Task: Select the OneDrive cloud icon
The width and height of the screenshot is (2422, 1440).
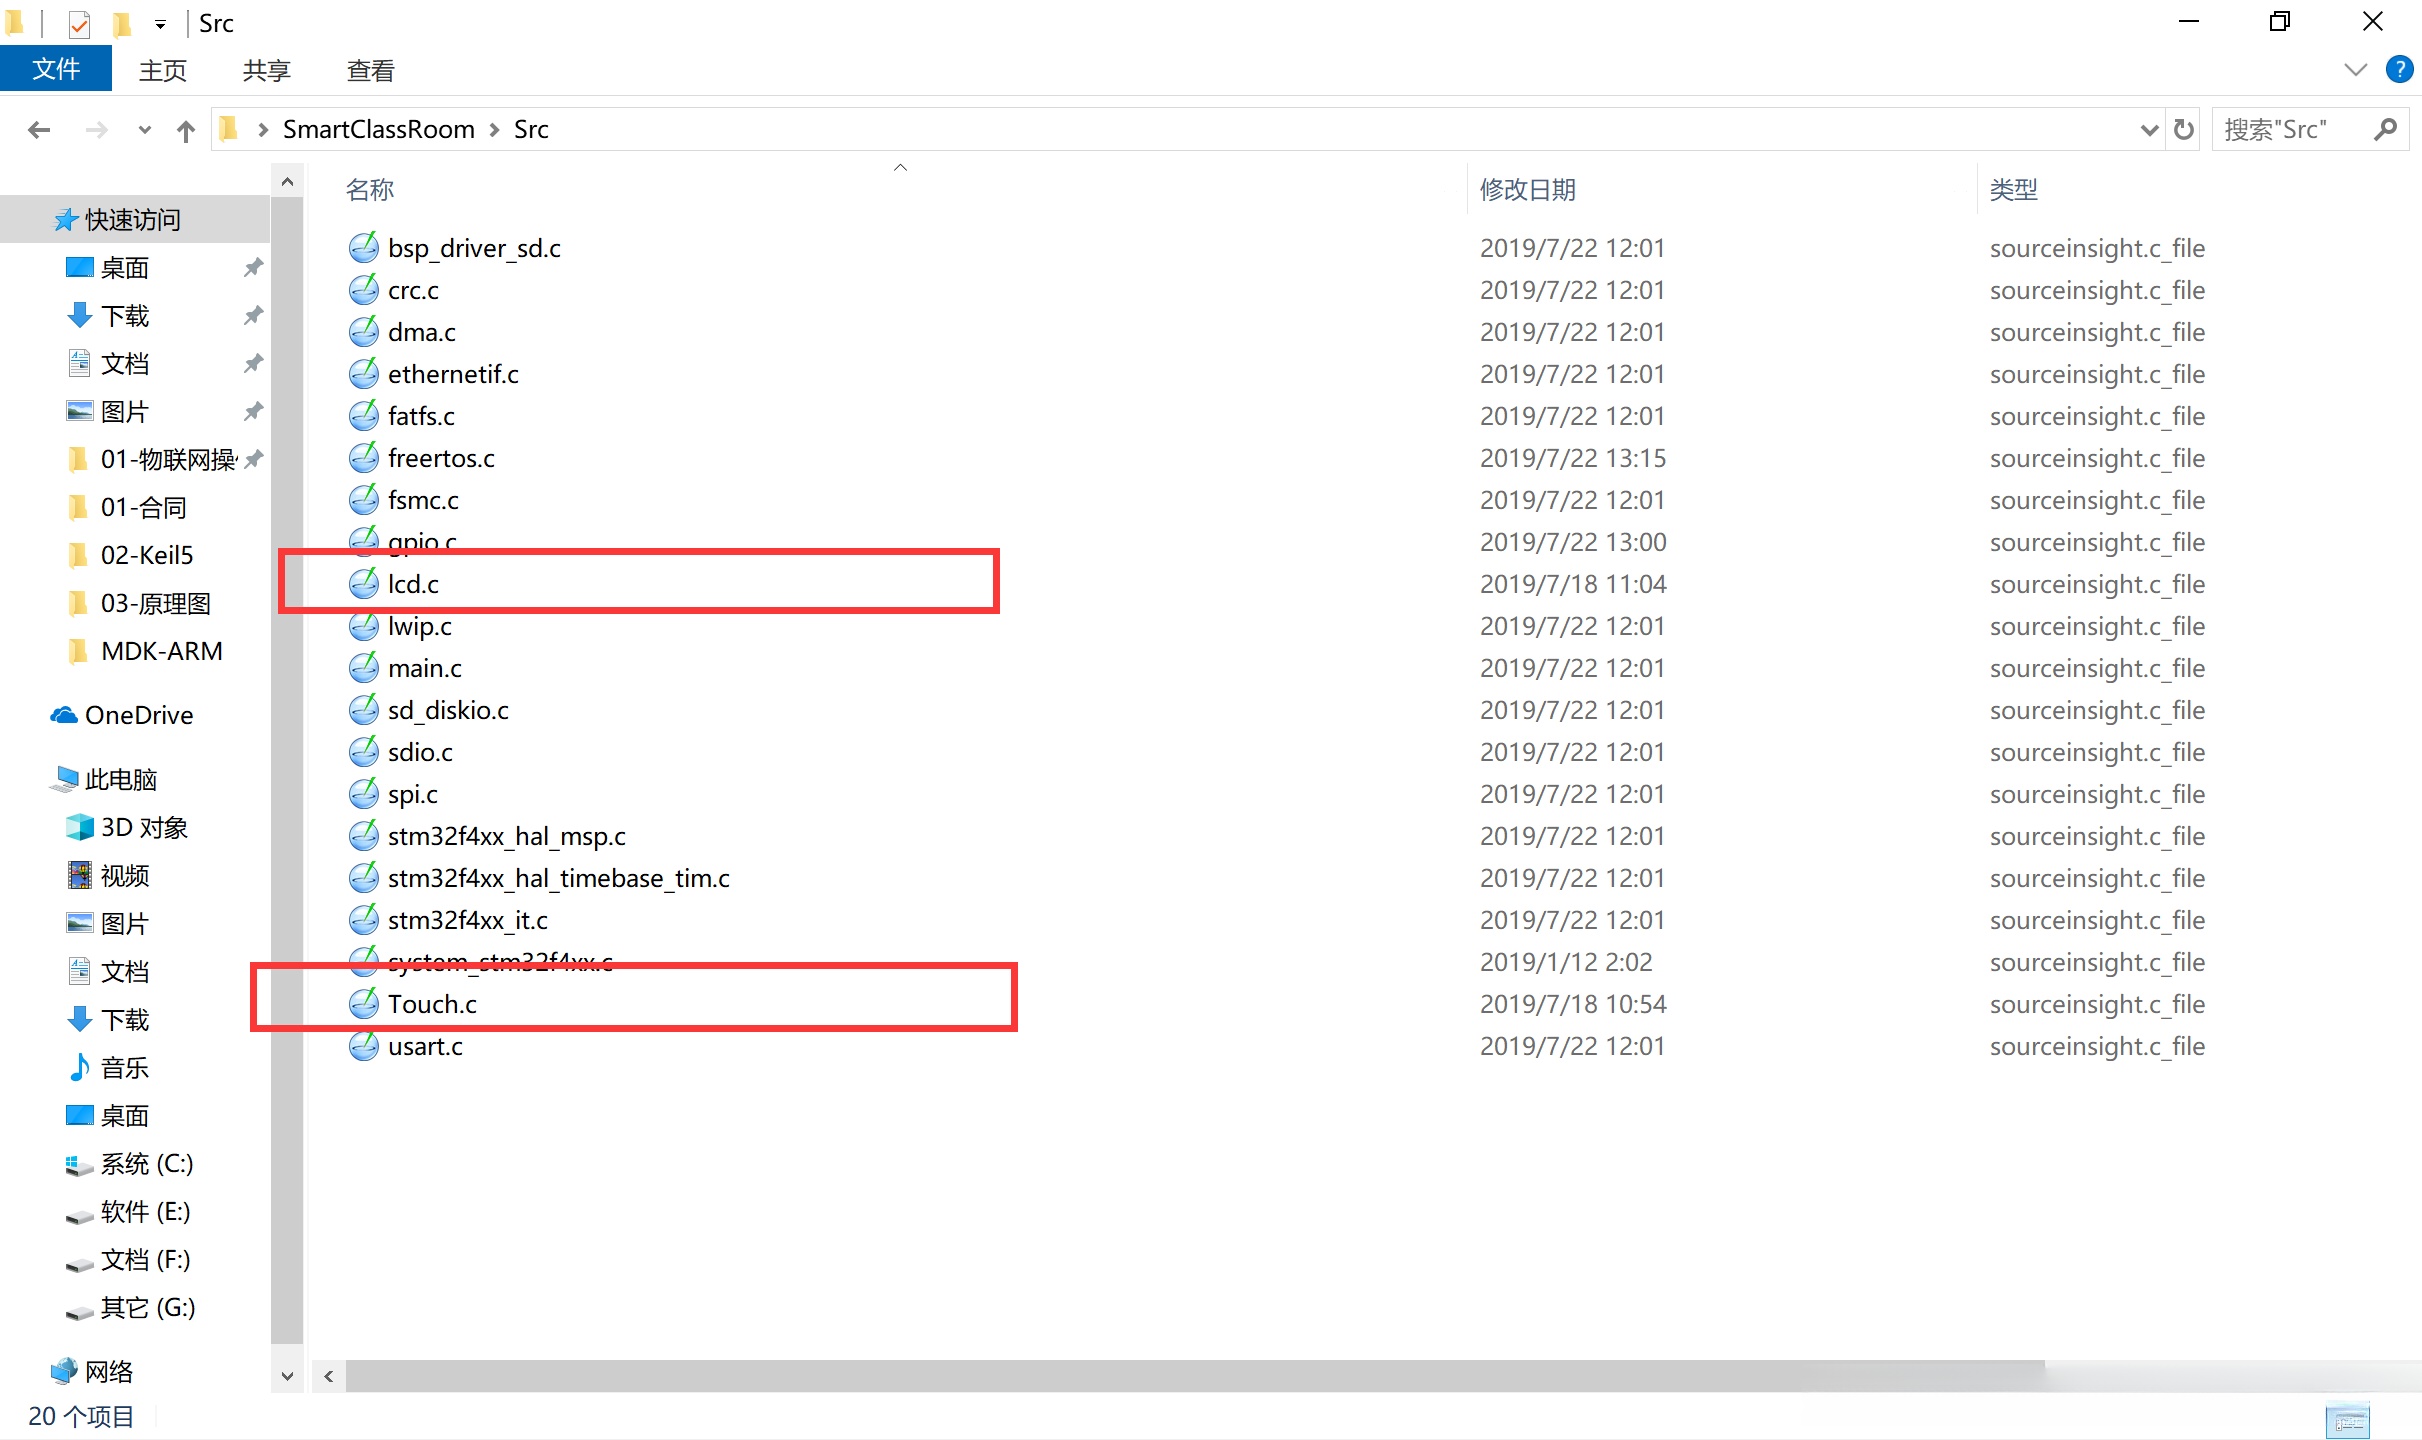Action: point(64,715)
